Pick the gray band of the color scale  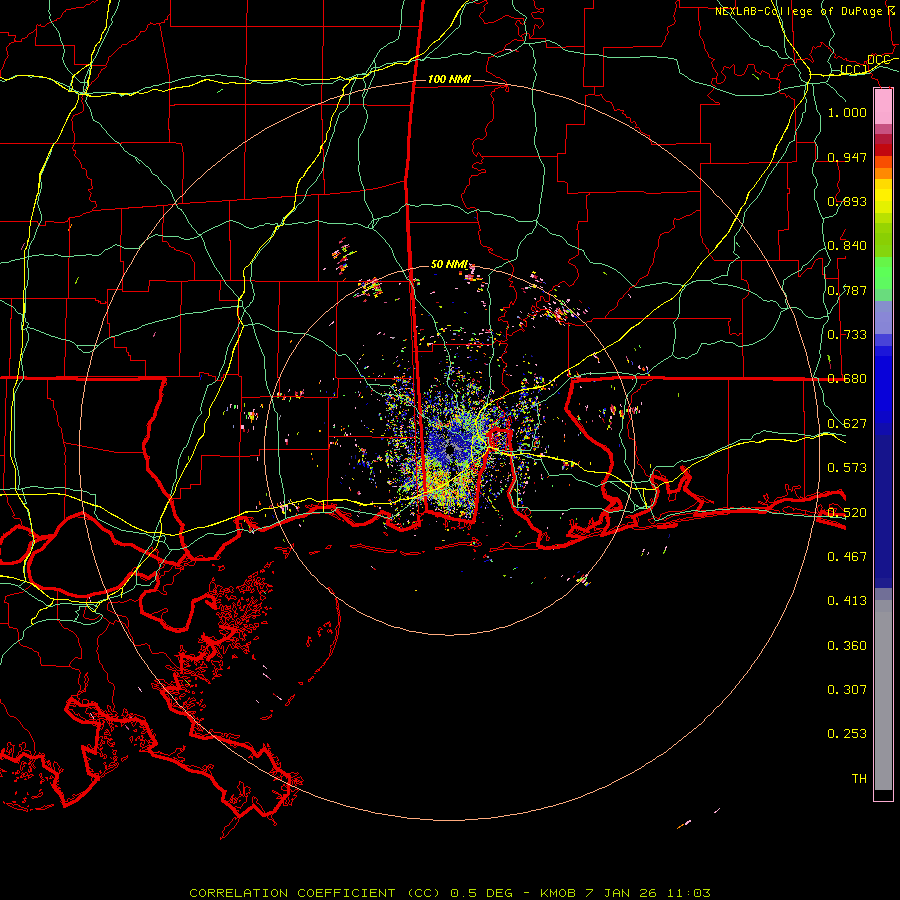883,695
